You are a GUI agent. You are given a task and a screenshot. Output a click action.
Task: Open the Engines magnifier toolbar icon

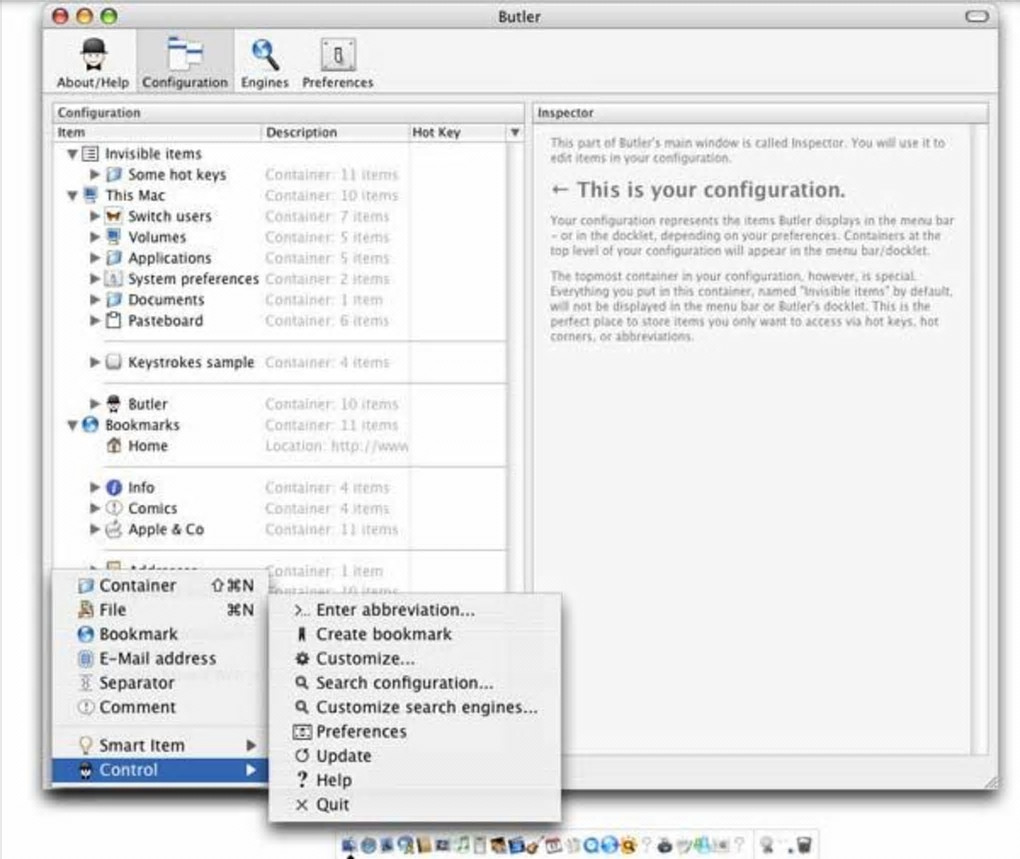tap(264, 62)
